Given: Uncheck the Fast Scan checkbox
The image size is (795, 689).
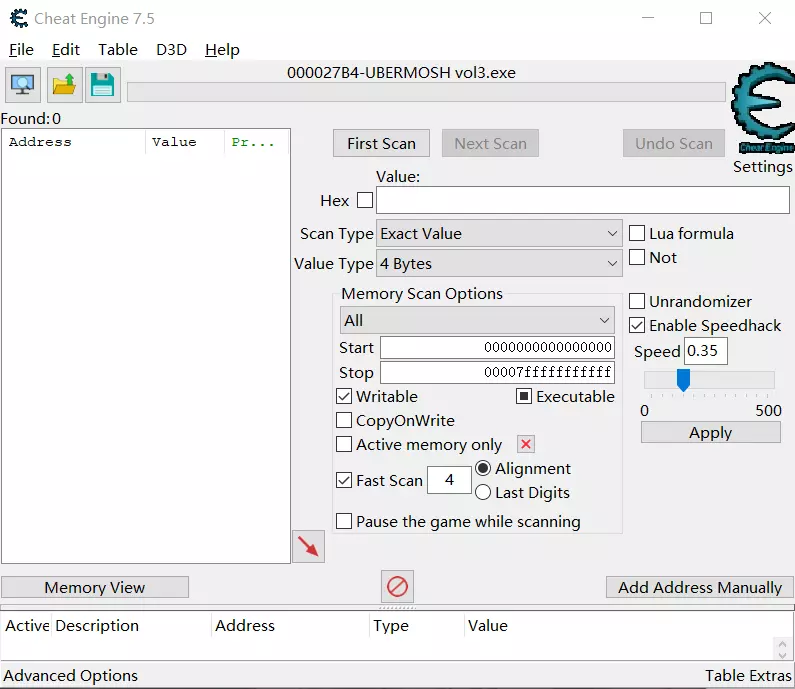Looking at the screenshot, I should [x=344, y=480].
